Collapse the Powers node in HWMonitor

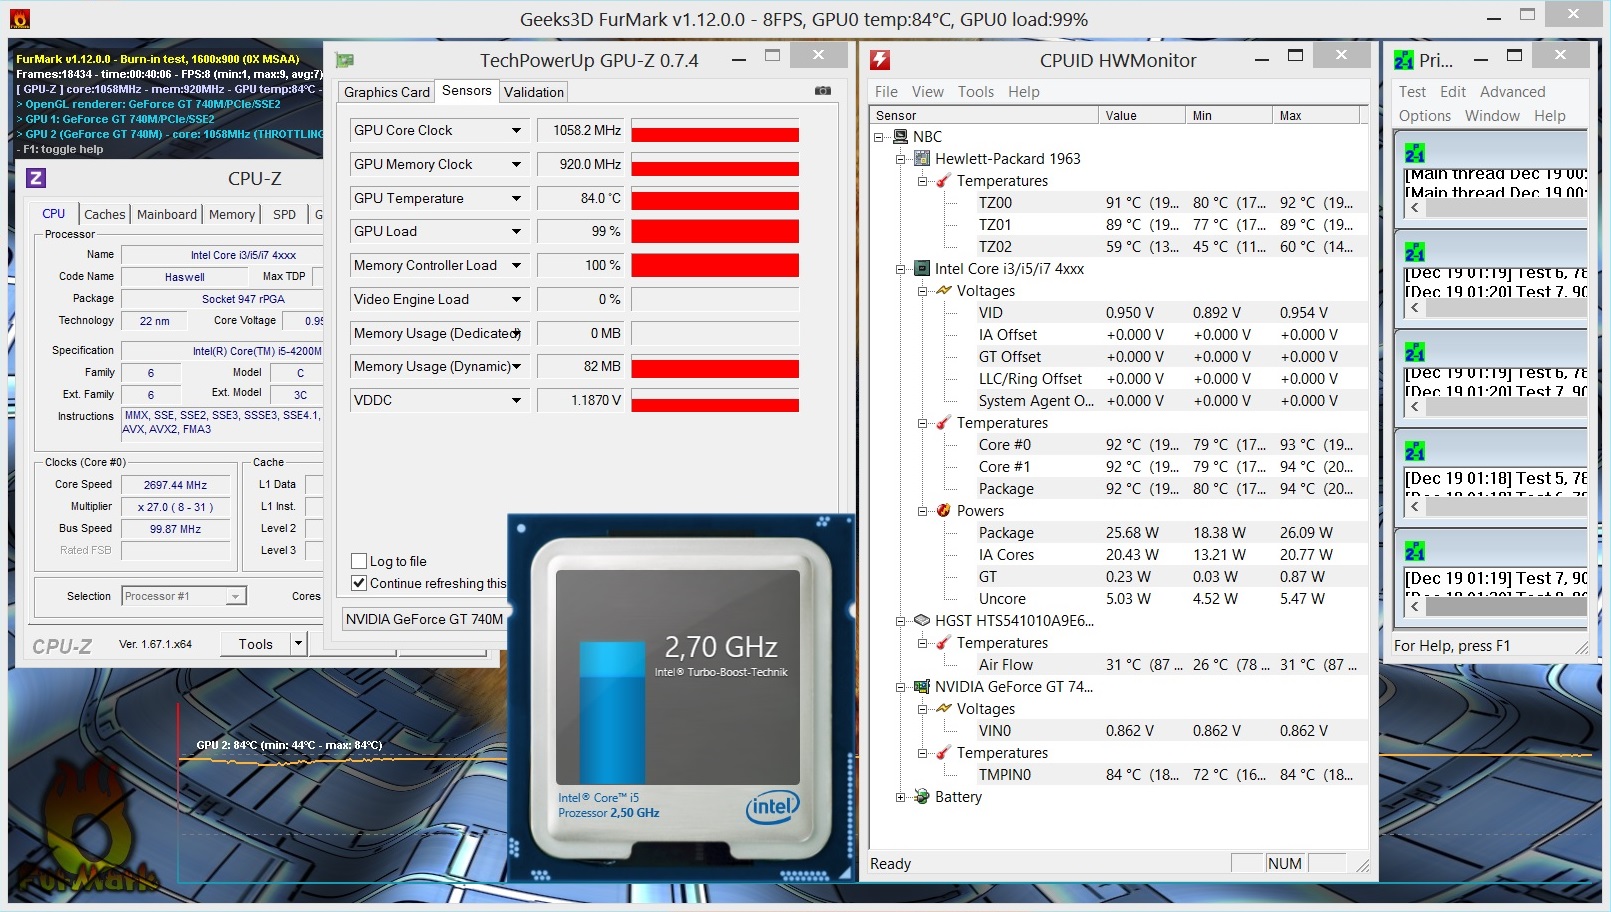(922, 511)
